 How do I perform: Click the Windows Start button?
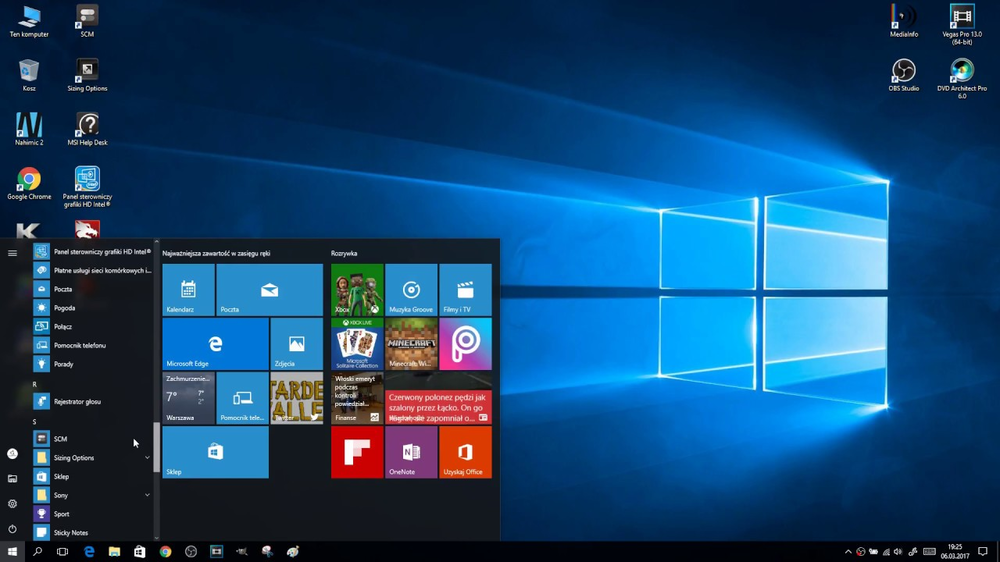[12, 552]
